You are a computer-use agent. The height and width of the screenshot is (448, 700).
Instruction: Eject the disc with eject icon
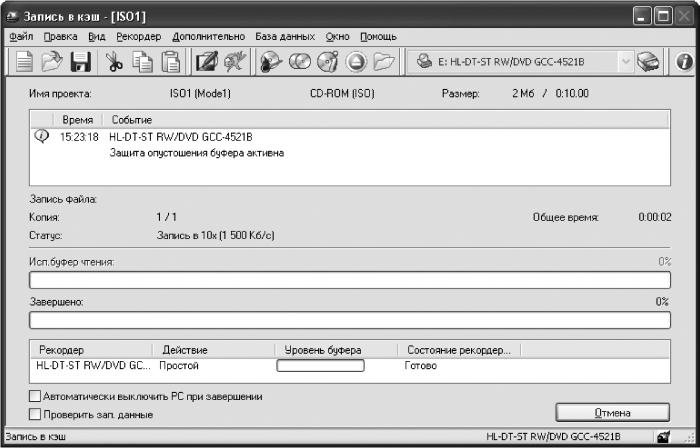point(356,62)
